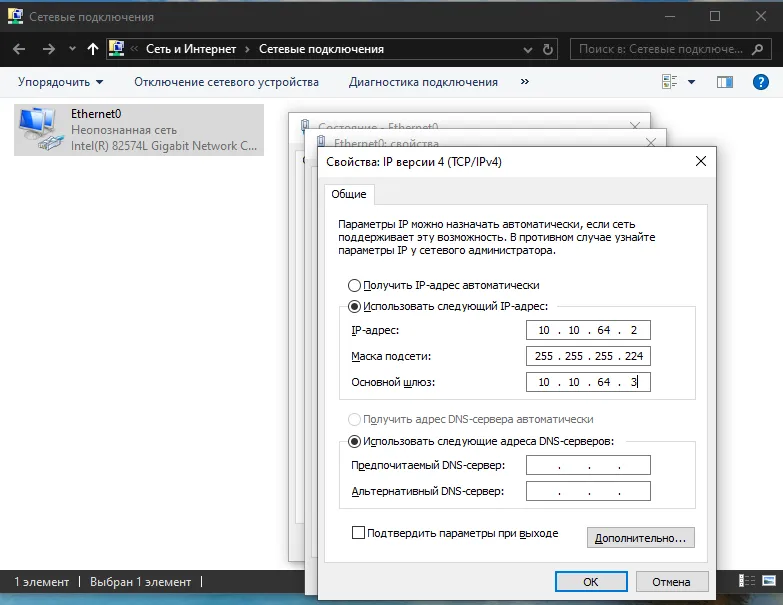Open the 'Упорядочить' menu
Image resolution: width=783 pixels, height=605 pixels.
click(x=60, y=82)
